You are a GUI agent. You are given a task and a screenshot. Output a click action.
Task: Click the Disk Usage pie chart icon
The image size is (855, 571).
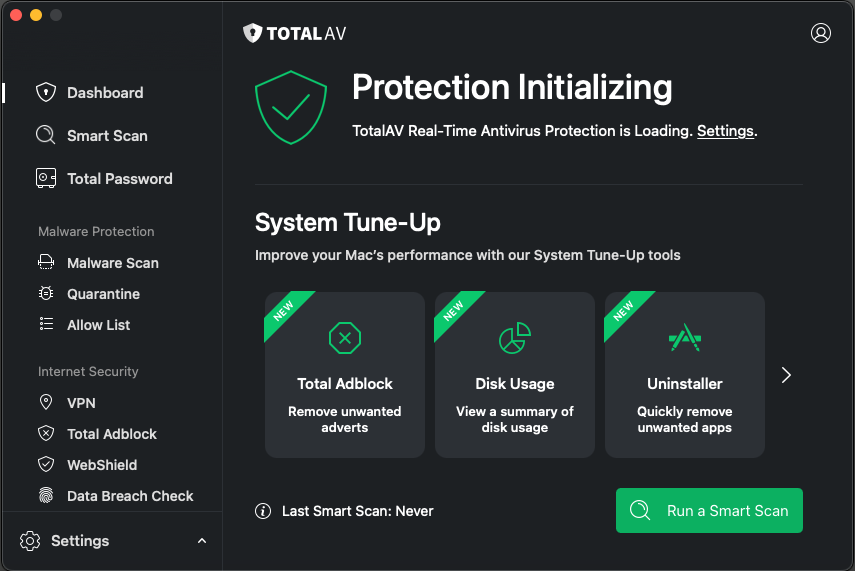pyautogui.click(x=515, y=339)
